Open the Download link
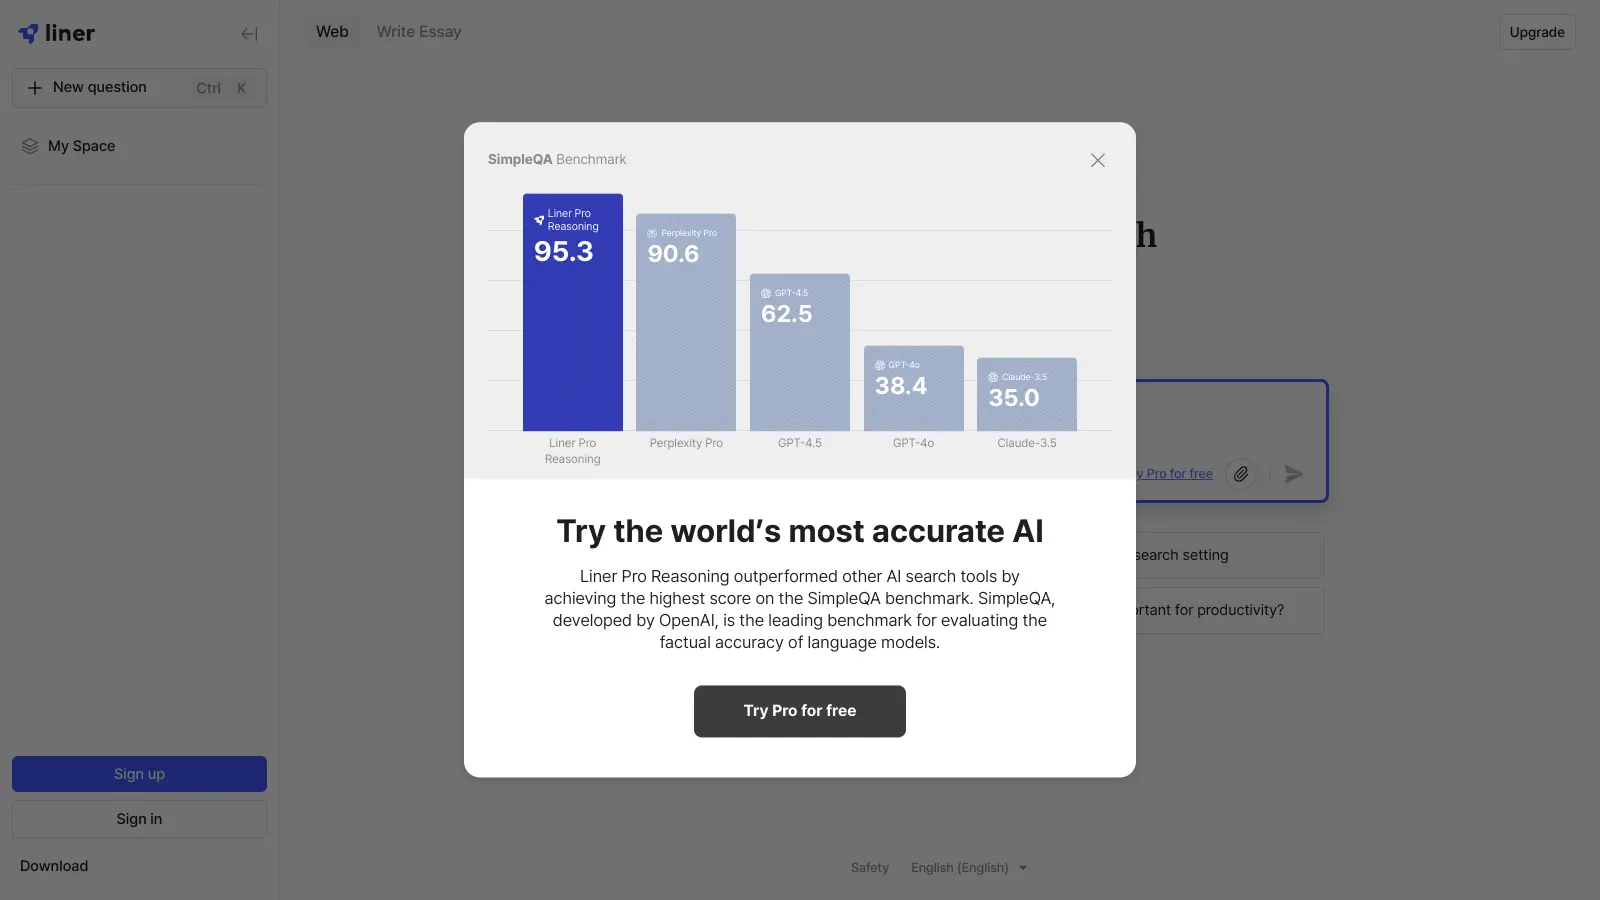 click(54, 866)
